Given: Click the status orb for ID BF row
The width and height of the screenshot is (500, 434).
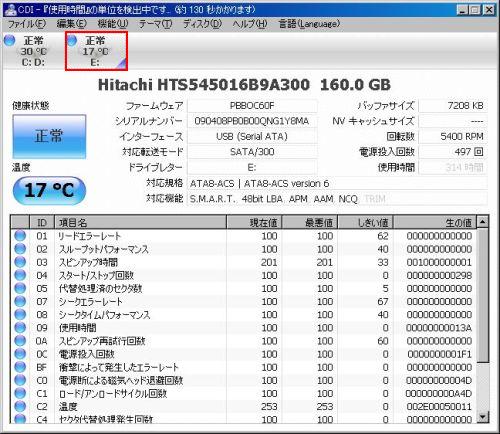Looking at the screenshot, I should pyautogui.click(x=20, y=367).
